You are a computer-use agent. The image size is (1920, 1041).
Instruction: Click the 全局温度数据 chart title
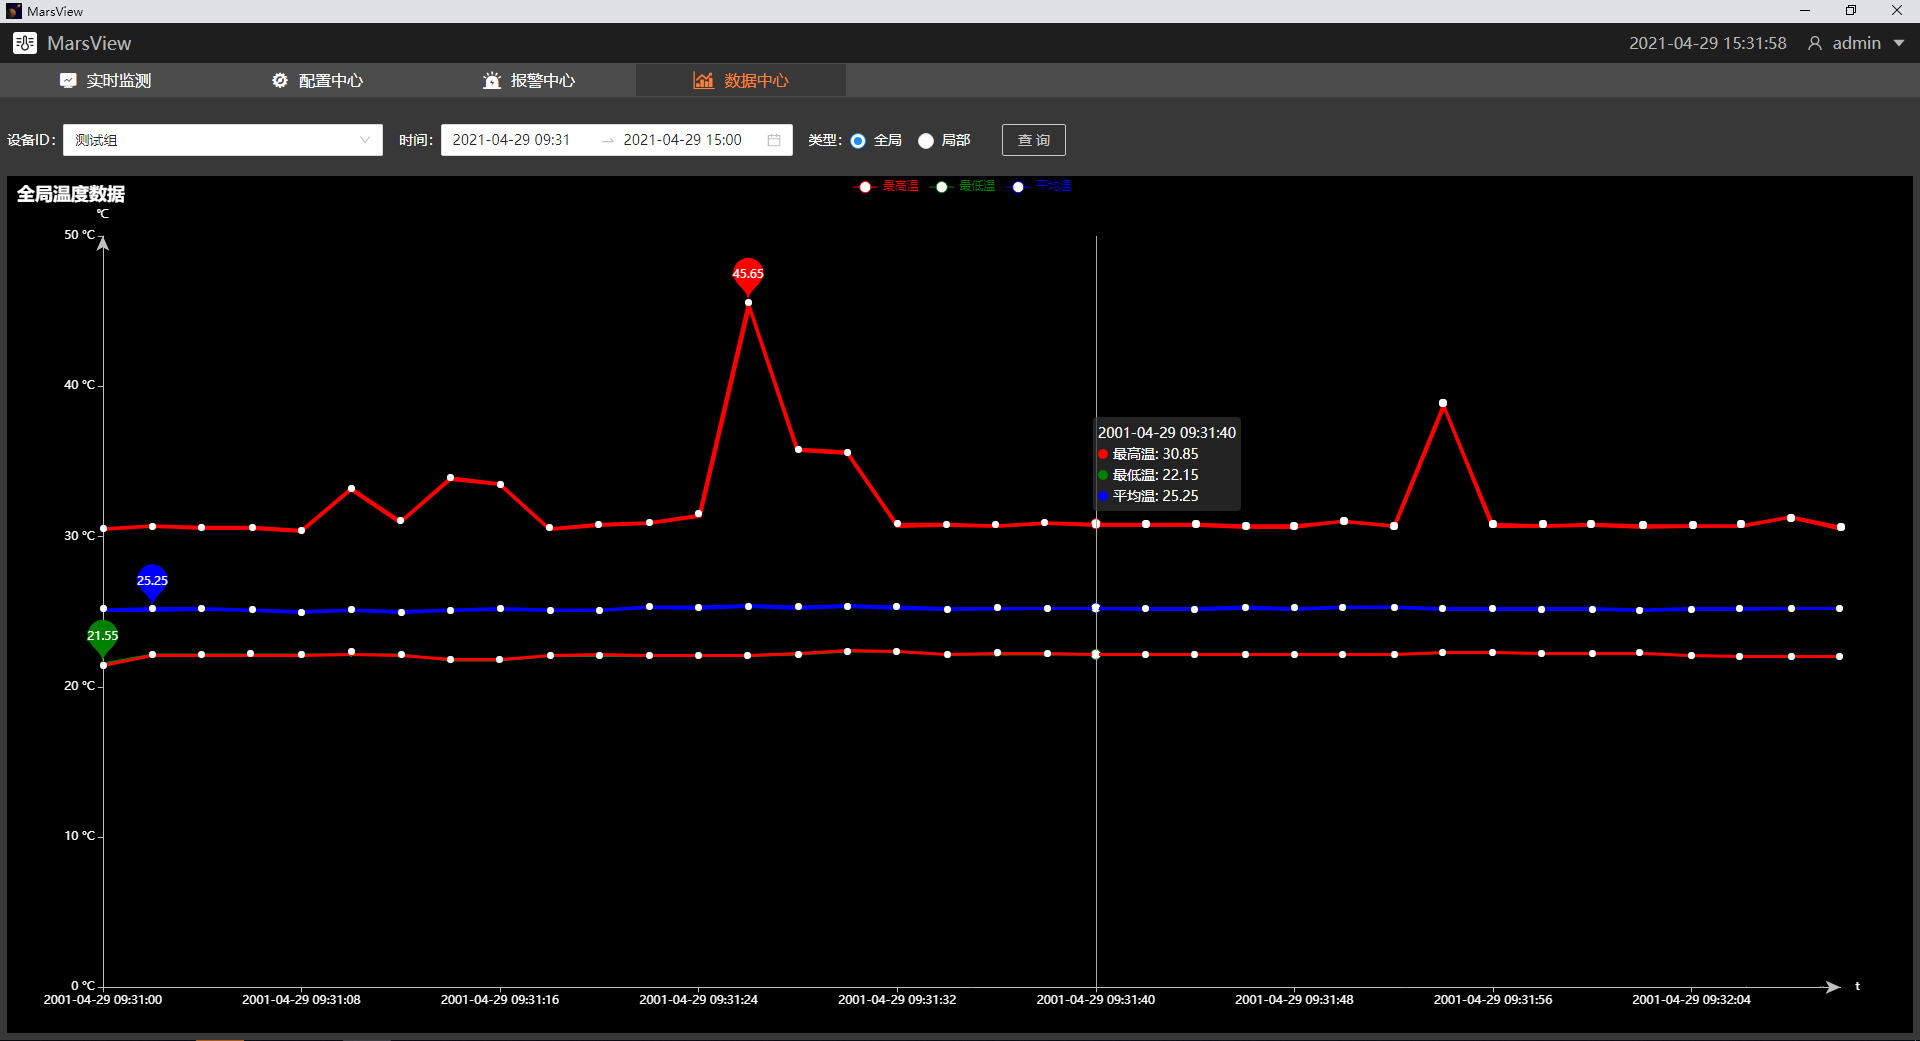71,194
